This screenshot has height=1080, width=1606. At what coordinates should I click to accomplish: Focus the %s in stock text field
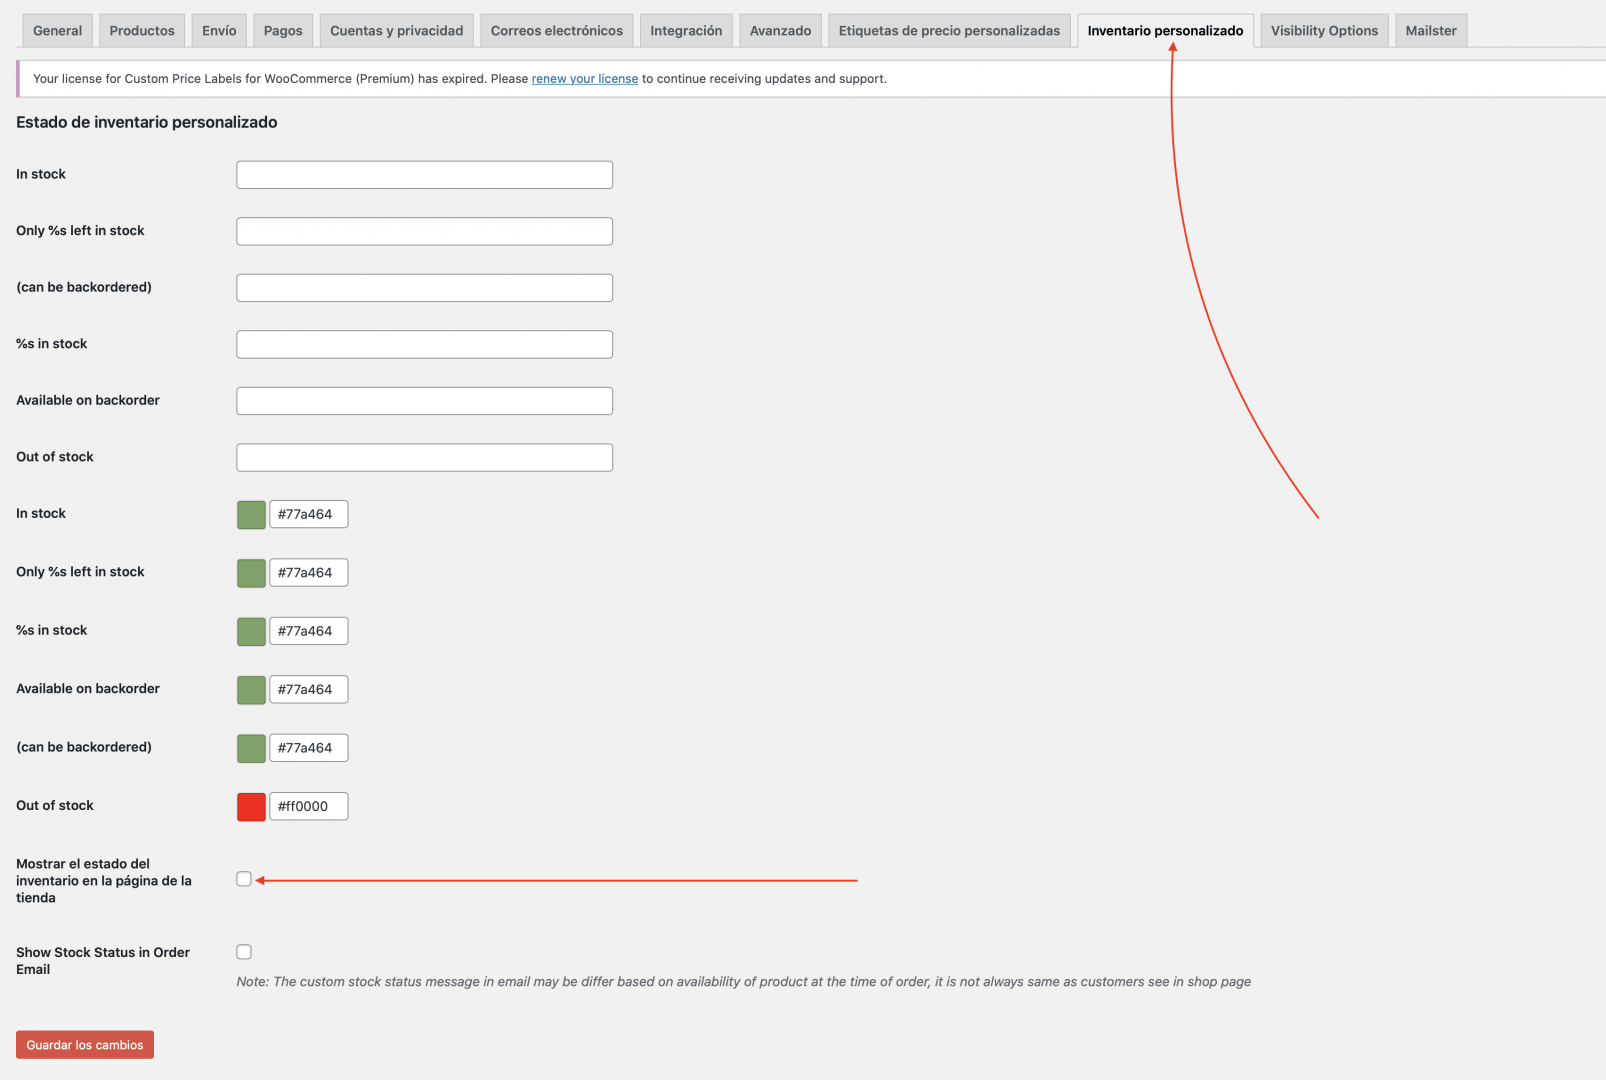click(x=425, y=344)
